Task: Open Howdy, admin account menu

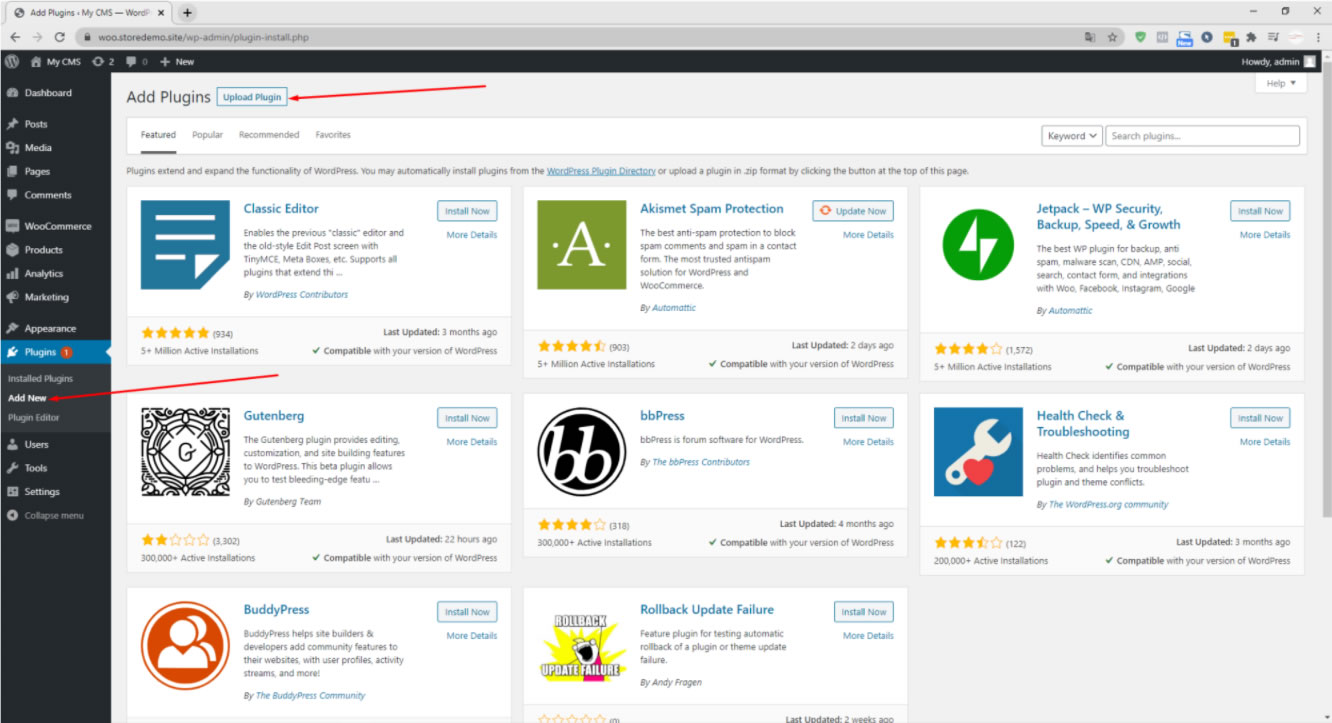Action: 1278,61
